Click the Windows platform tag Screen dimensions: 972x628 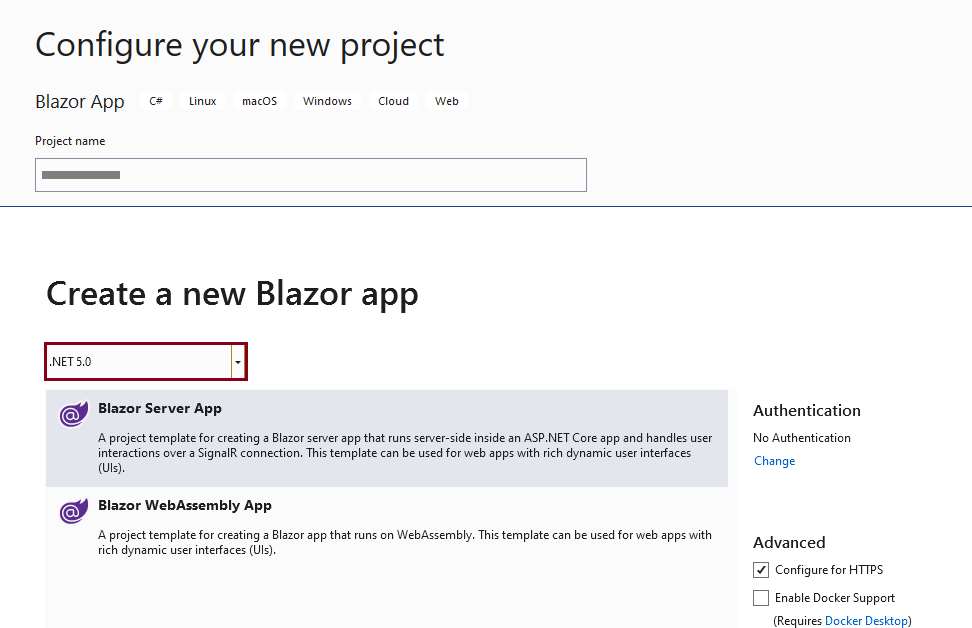(327, 101)
